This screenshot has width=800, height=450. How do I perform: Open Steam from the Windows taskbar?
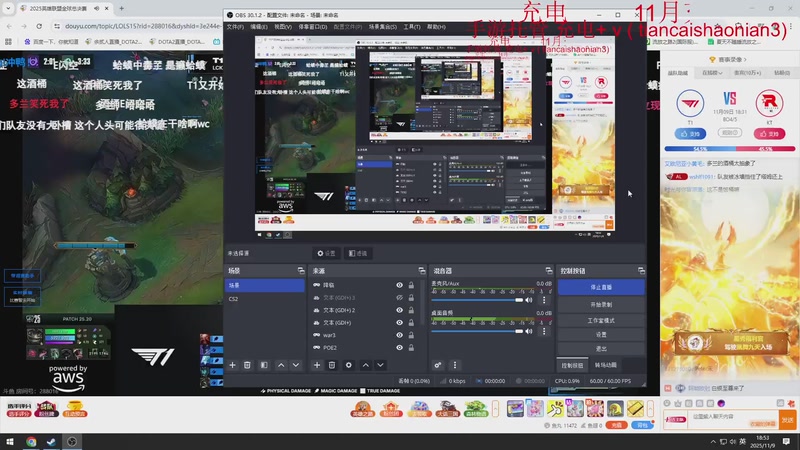pos(51,442)
